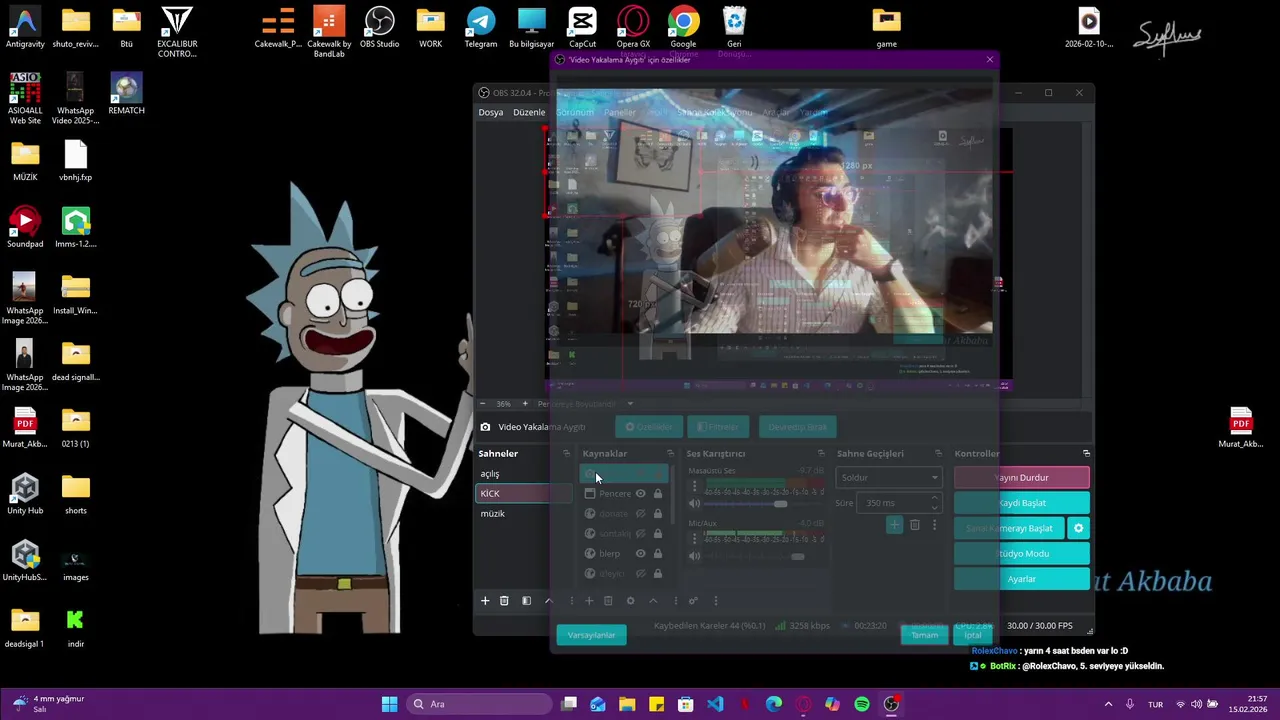Click Kaydı Başlat to start recording
1280x720 pixels.
(1022, 503)
